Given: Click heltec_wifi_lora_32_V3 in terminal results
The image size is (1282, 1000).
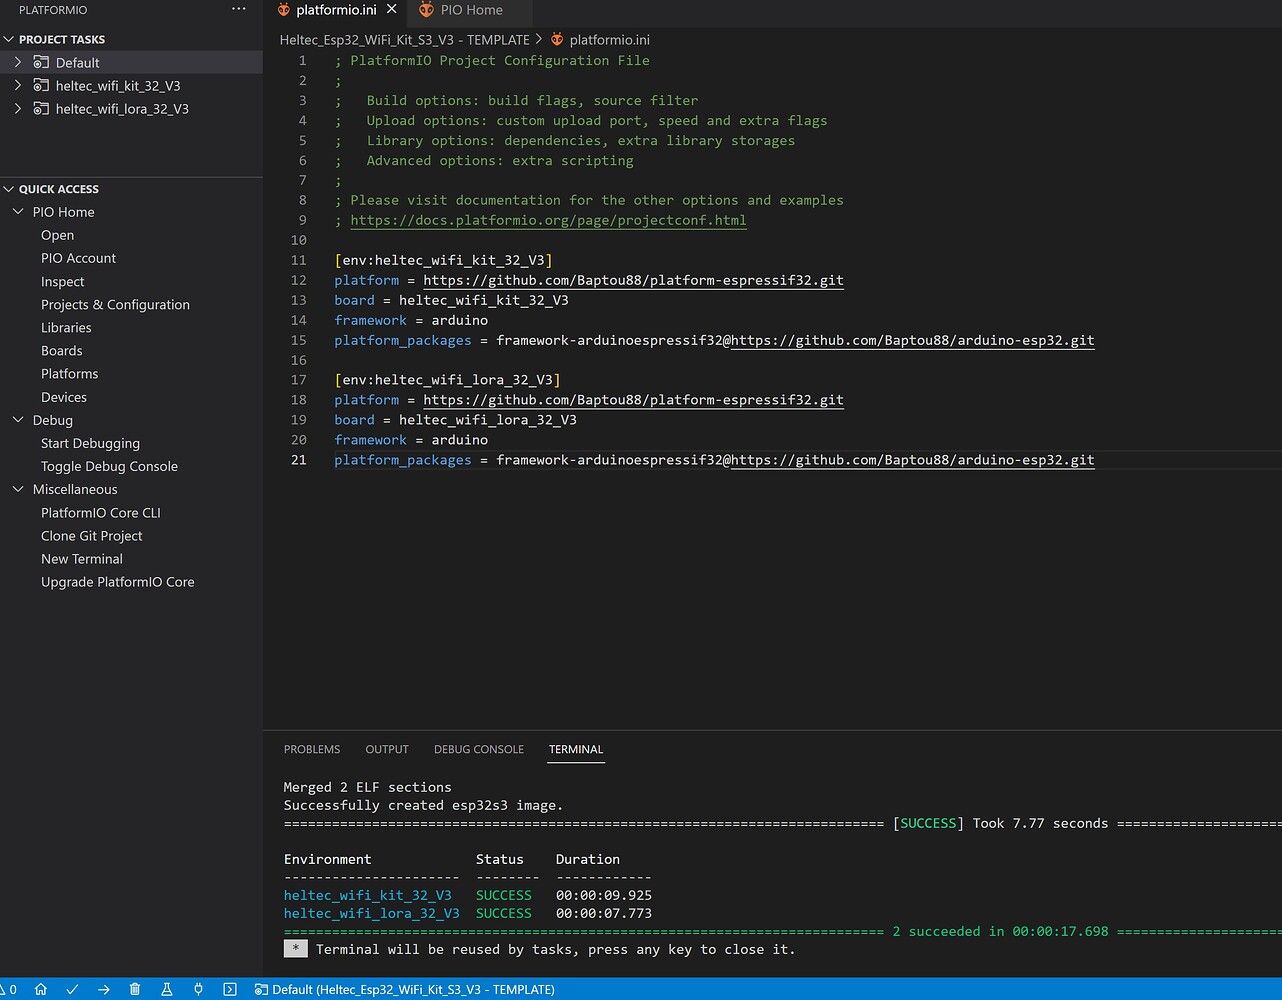Looking at the screenshot, I should pos(371,913).
